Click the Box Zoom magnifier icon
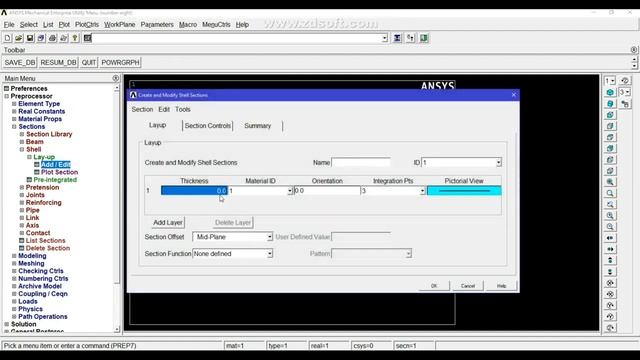Screen dimensions: 640x360 (x=610, y=193)
